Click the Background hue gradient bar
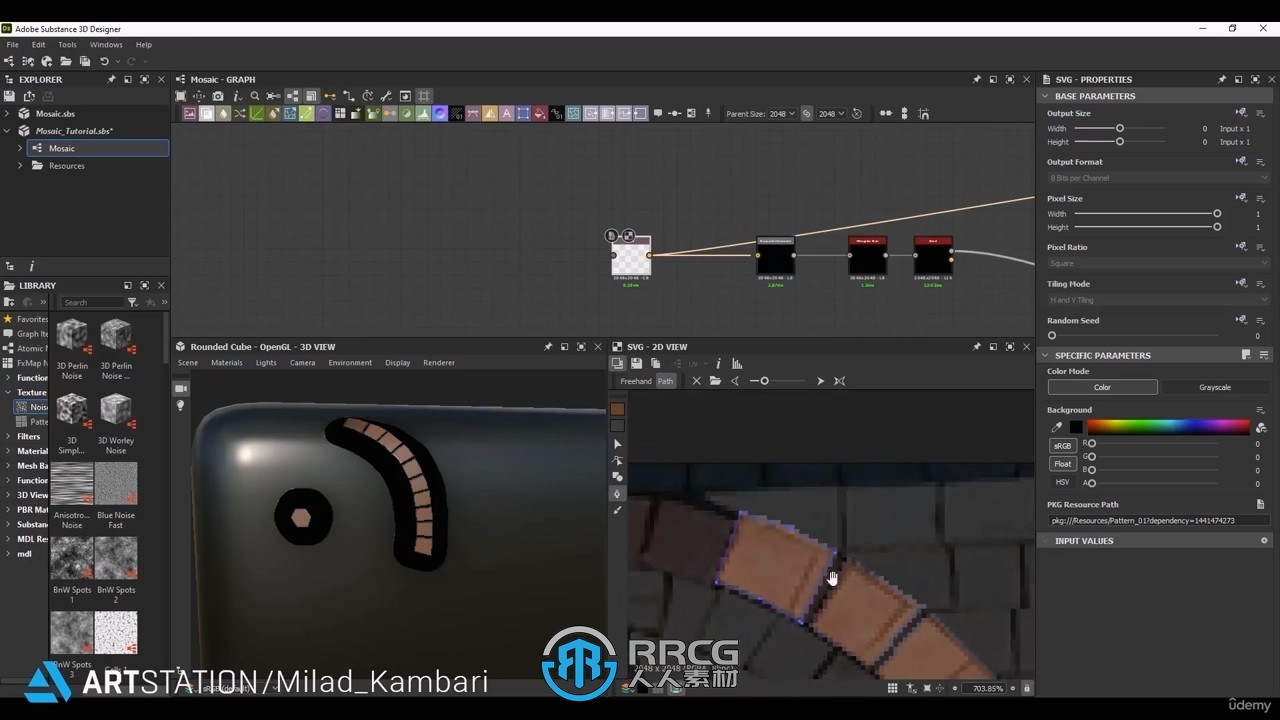The width and height of the screenshot is (1280, 720). point(1168,427)
